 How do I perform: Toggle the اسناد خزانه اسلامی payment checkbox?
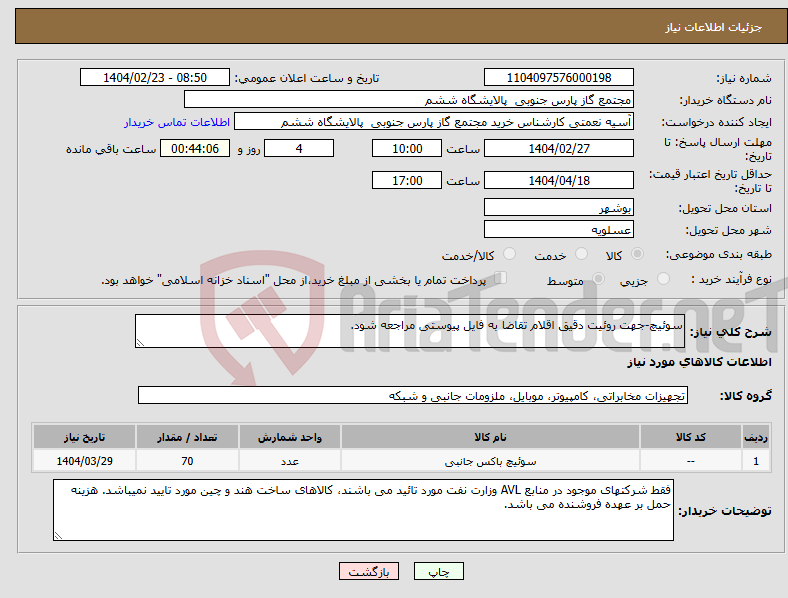[501, 278]
